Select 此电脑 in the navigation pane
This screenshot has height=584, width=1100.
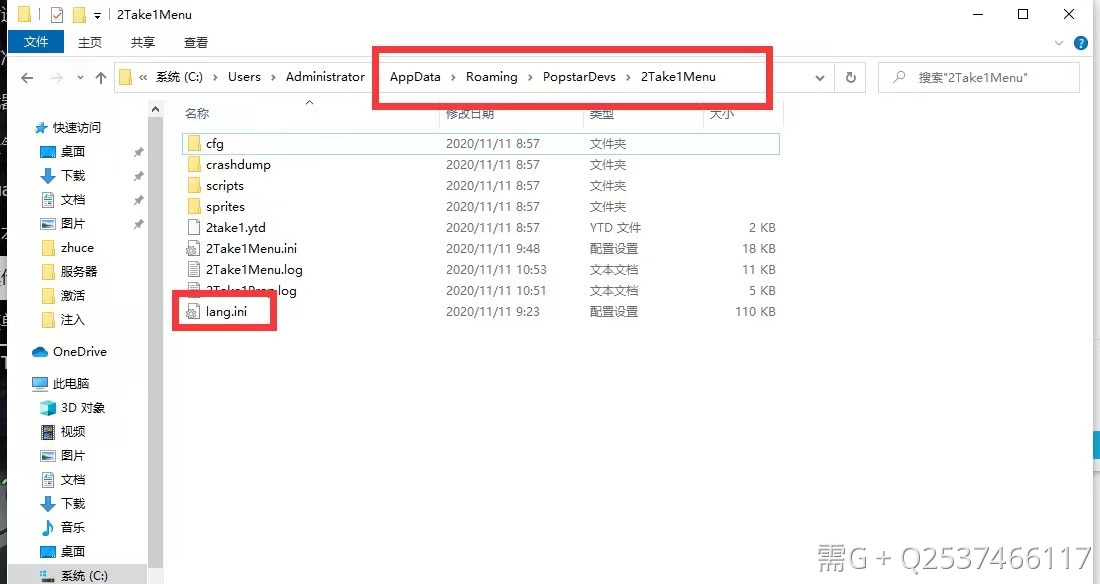pyautogui.click(x=71, y=383)
